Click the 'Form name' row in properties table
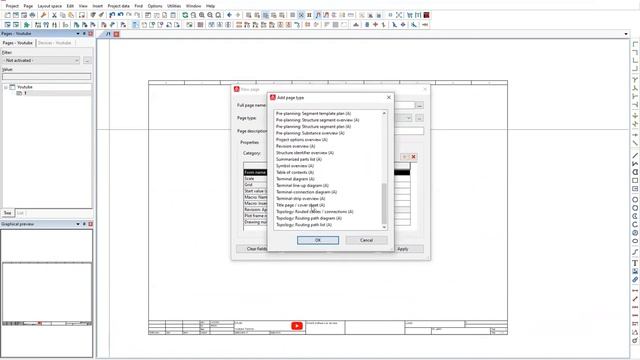The height and width of the screenshot is (360, 640). click(255, 173)
